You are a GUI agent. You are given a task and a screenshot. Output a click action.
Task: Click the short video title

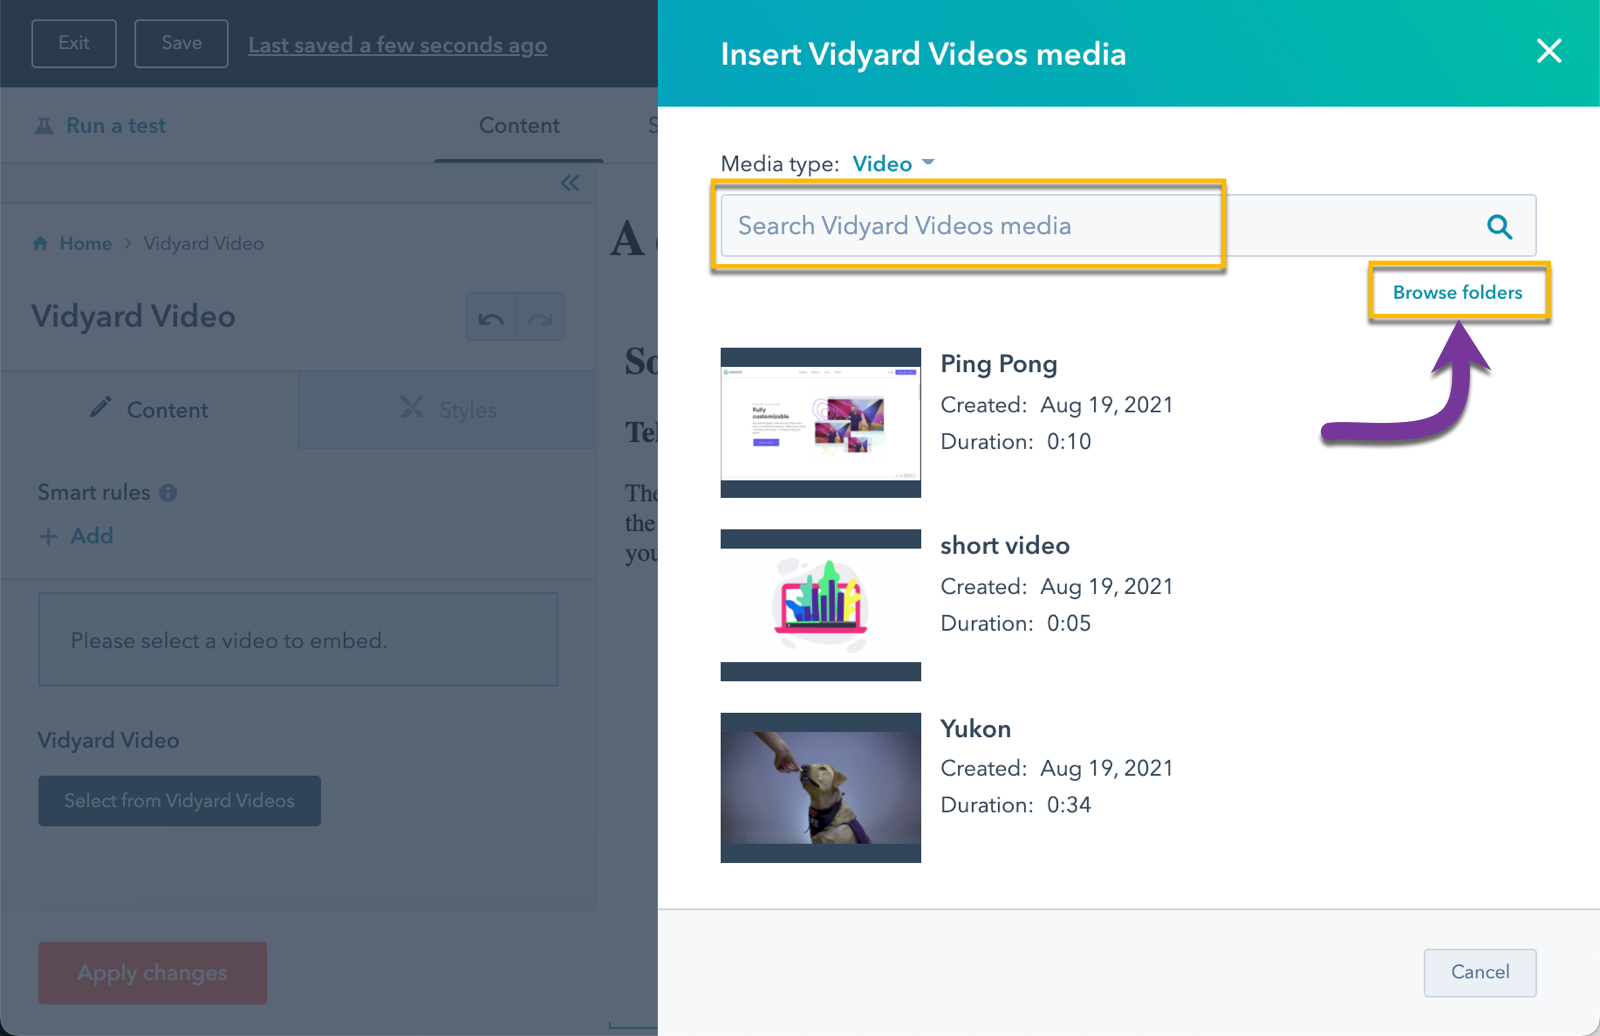pyautogui.click(x=1005, y=545)
